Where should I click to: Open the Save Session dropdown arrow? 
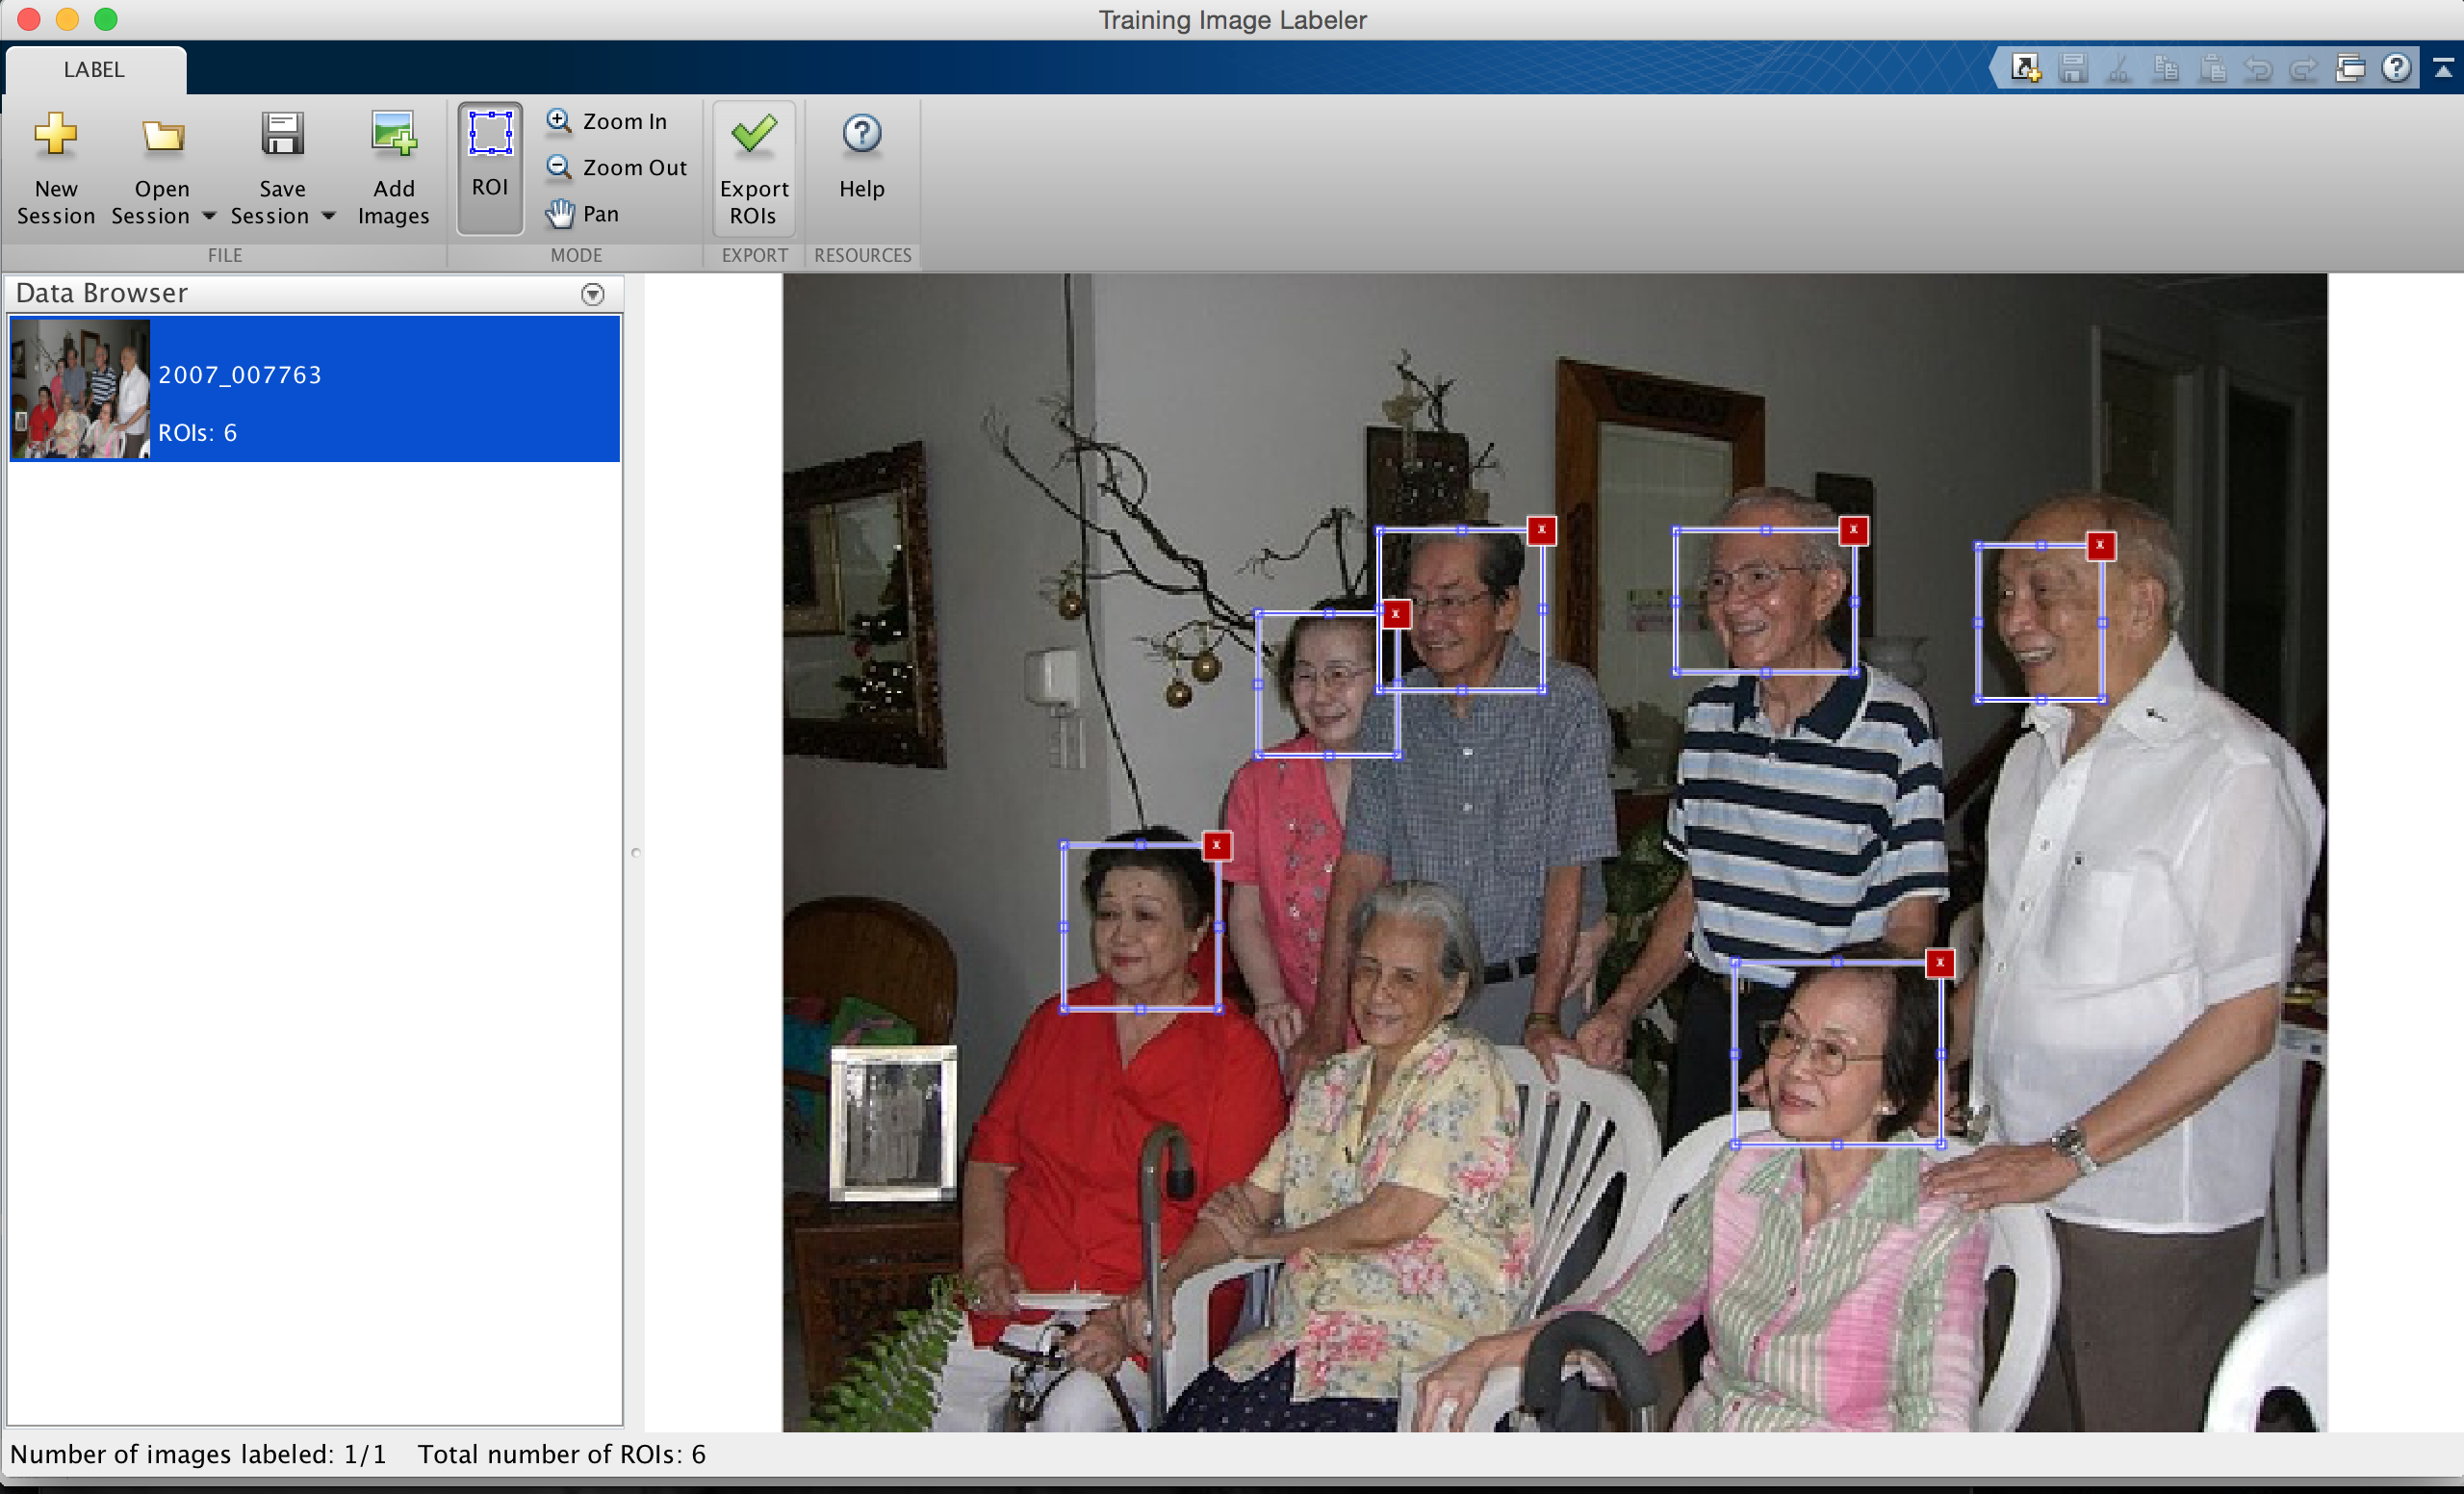click(328, 216)
